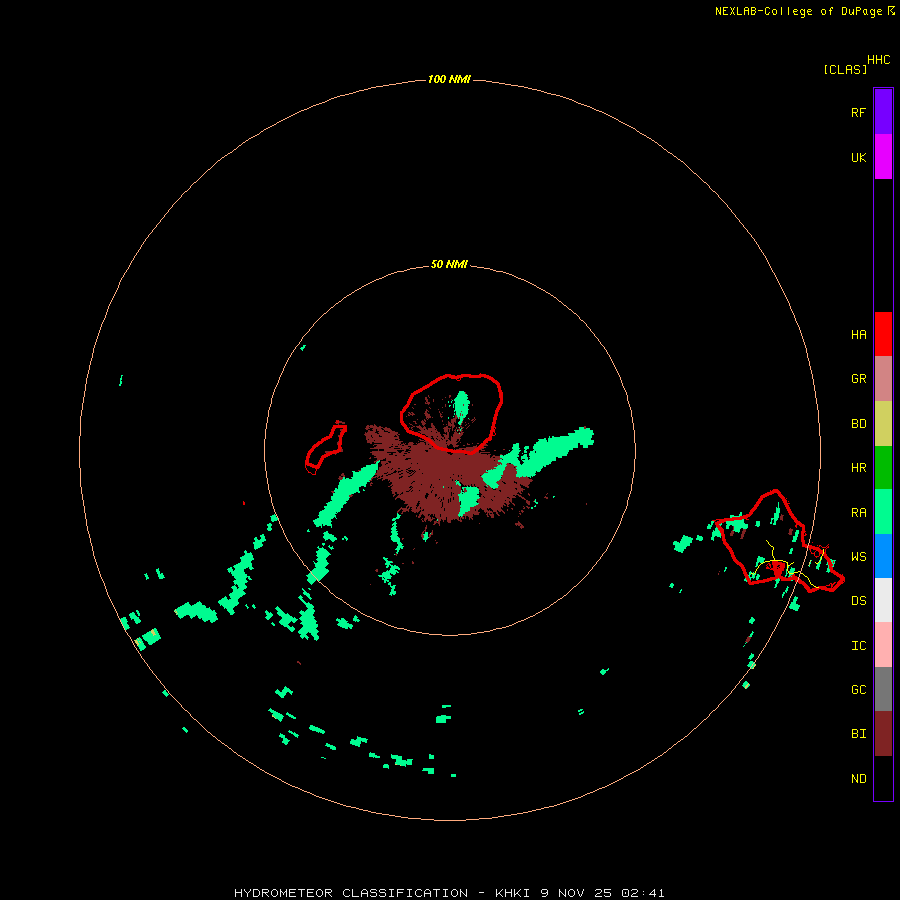Click the HA red legend swatch
900x900 pixels.
tap(883, 334)
